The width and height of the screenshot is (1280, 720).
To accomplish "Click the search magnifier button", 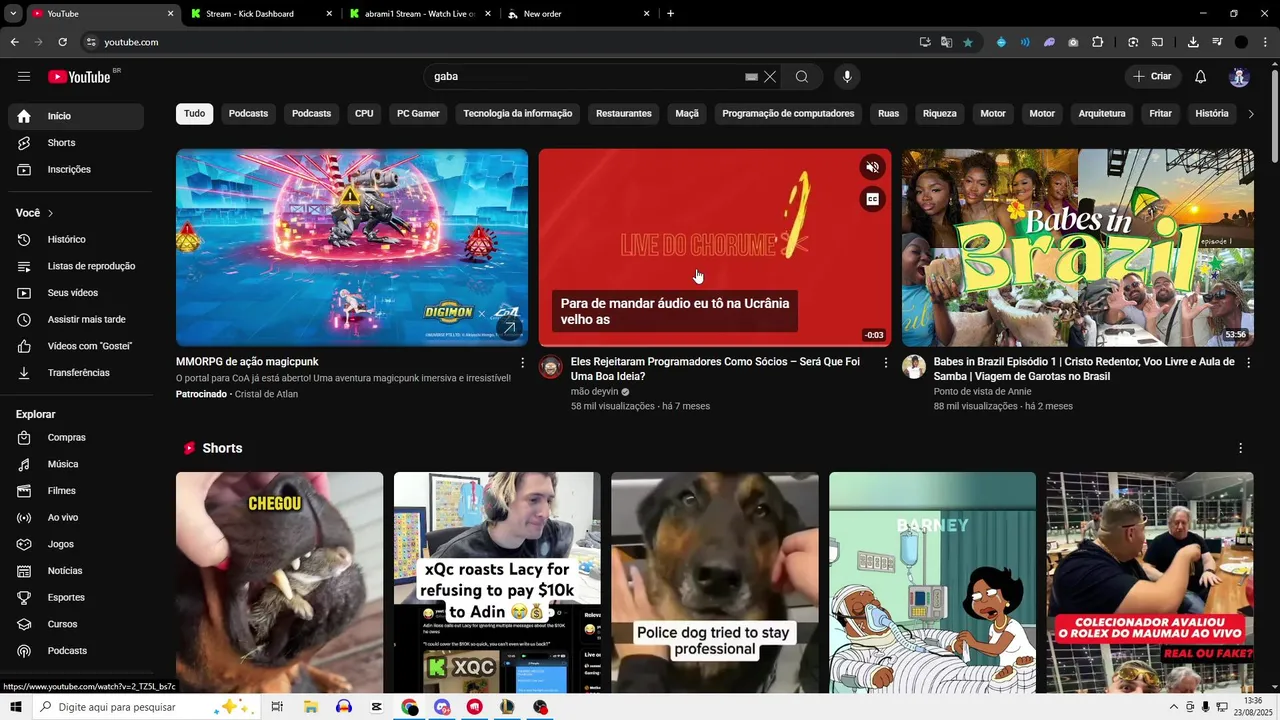I will [x=801, y=77].
